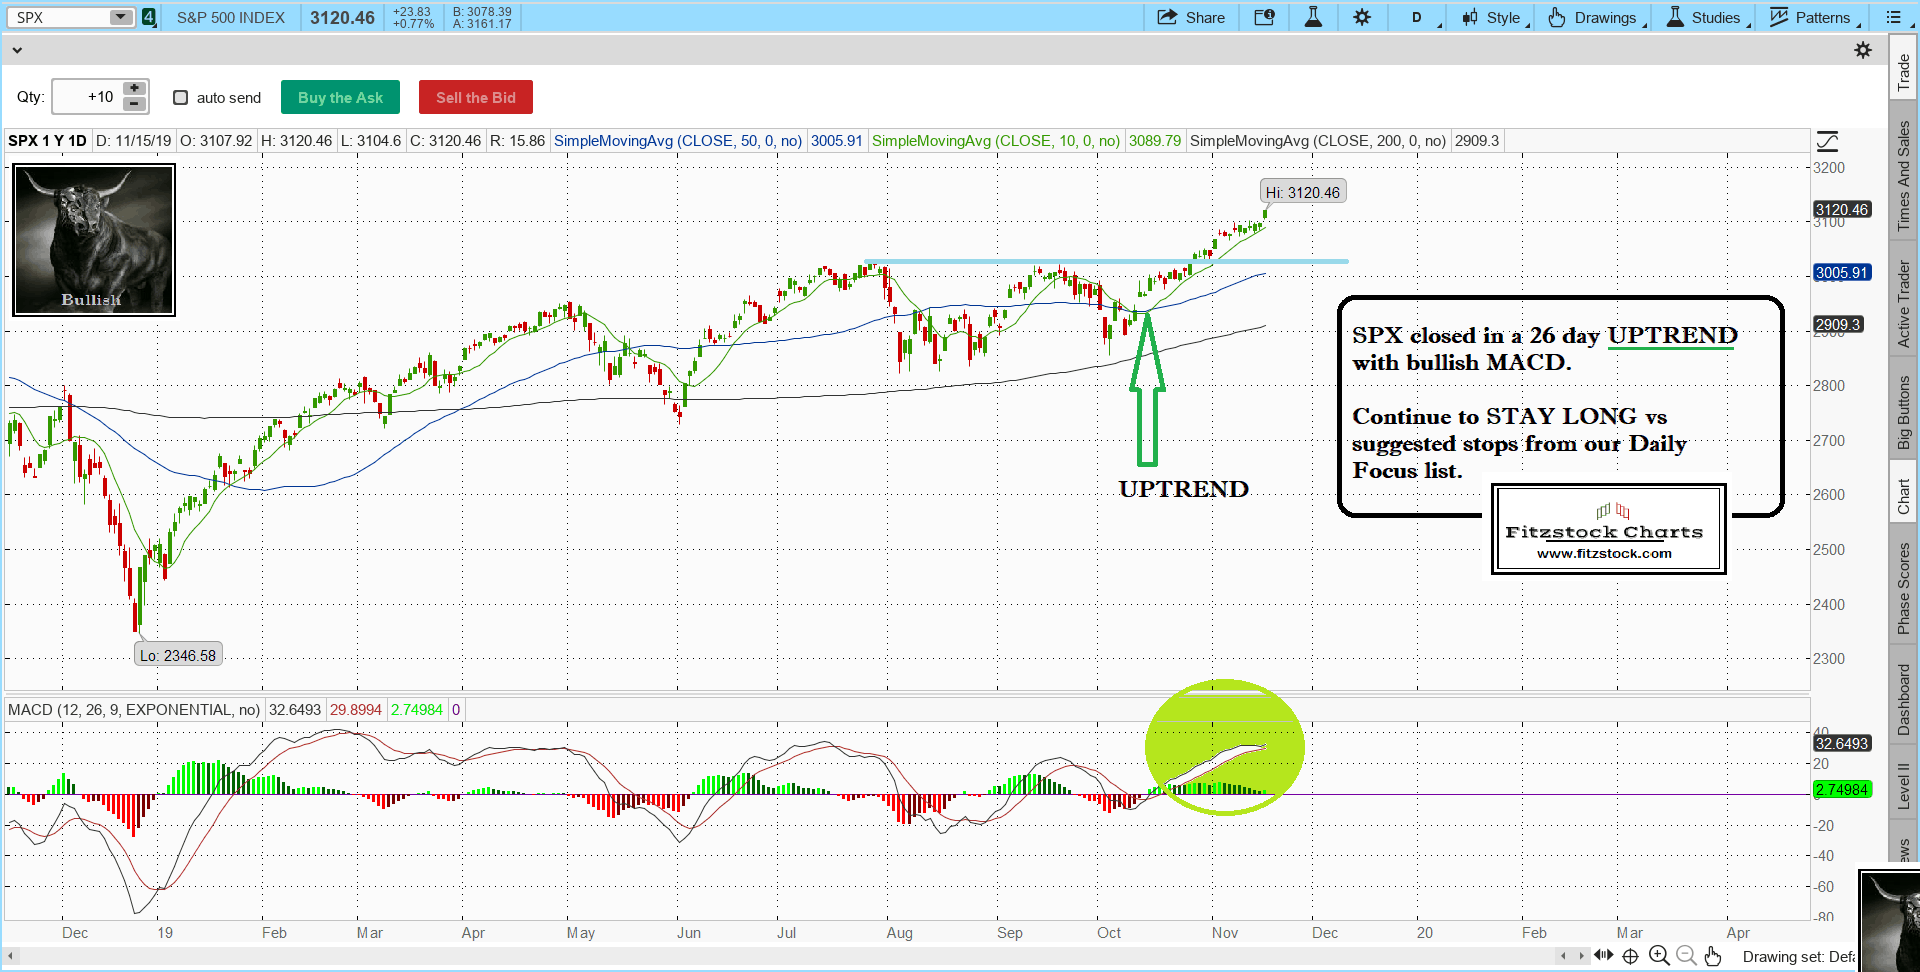Click the Sell the Bid button

click(x=476, y=98)
